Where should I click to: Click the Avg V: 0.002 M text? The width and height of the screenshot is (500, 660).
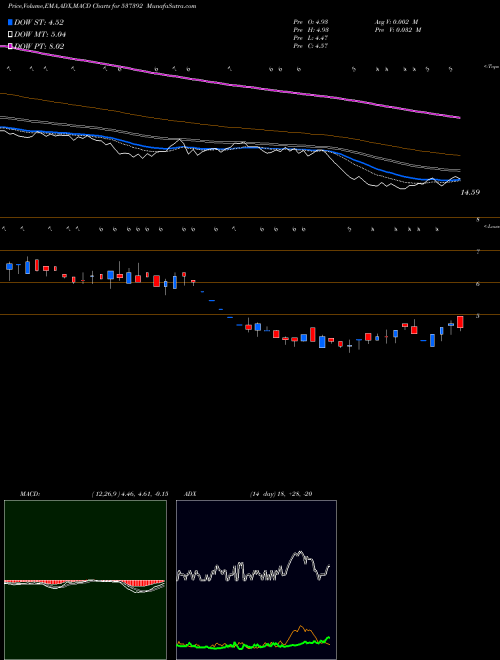click(x=396, y=22)
